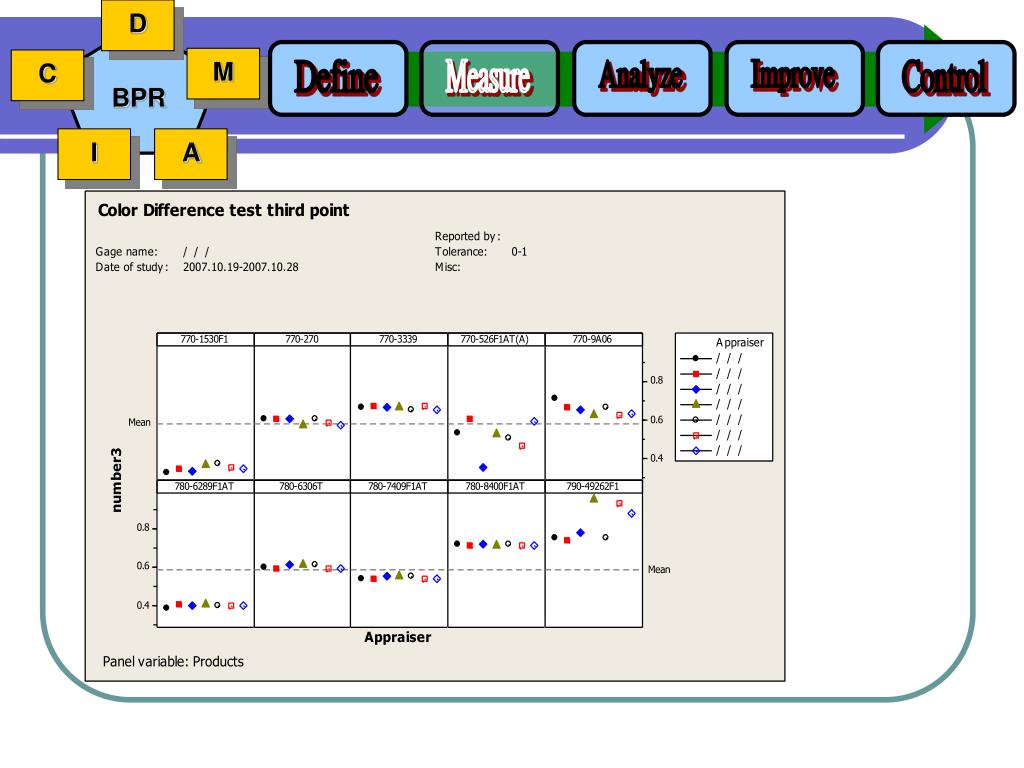Click the olive triangle point in 770-1530F1 panel
This screenshot has width=1024, height=768.
click(x=206, y=464)
